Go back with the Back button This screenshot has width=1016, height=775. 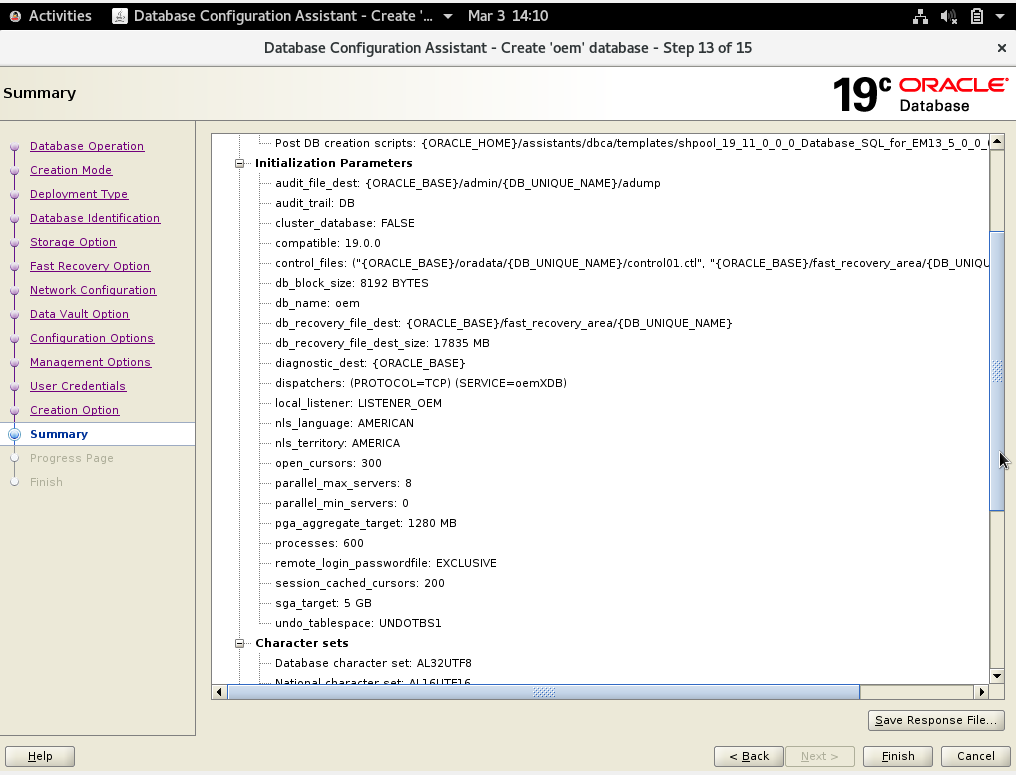pyautogui.click(x=748, y=756)
